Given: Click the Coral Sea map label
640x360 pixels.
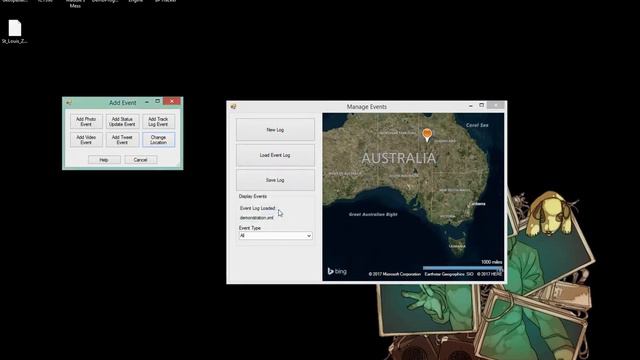Looking at the screenshot, I should click(477, 125).
